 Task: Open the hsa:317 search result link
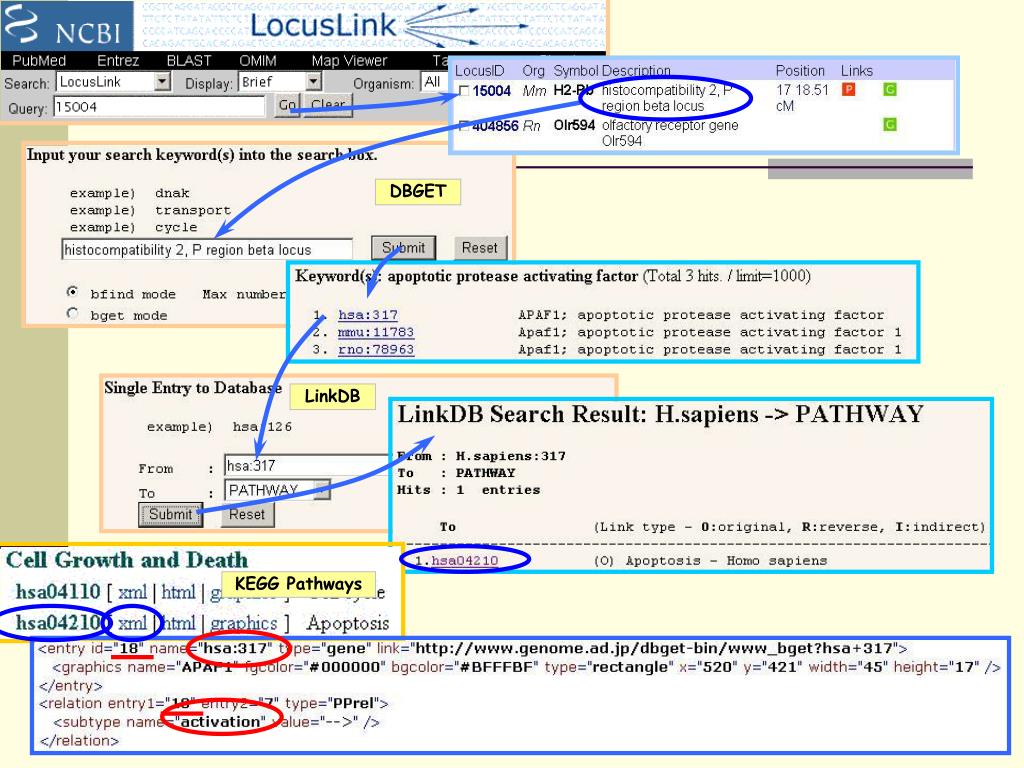(368, 315)
